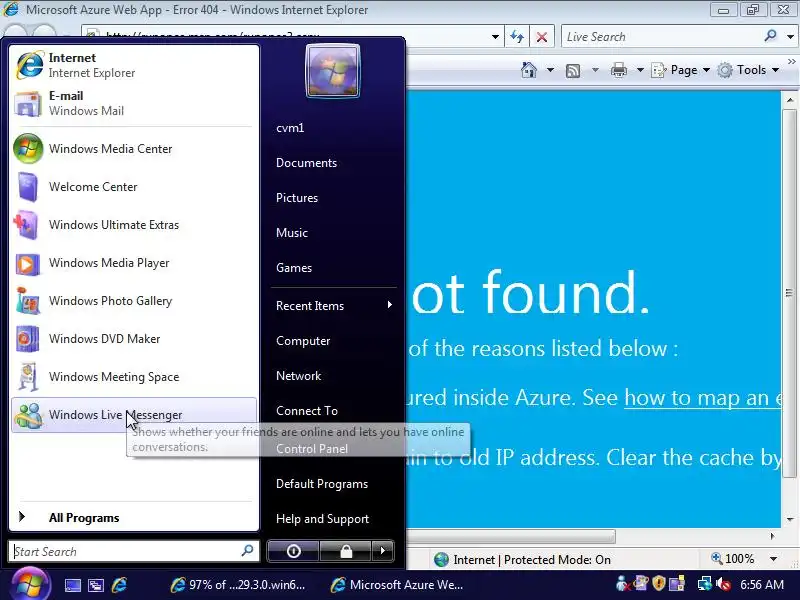The image size is (800, 600).
Task: Click IE Home button
Action: tap(529, 70)
